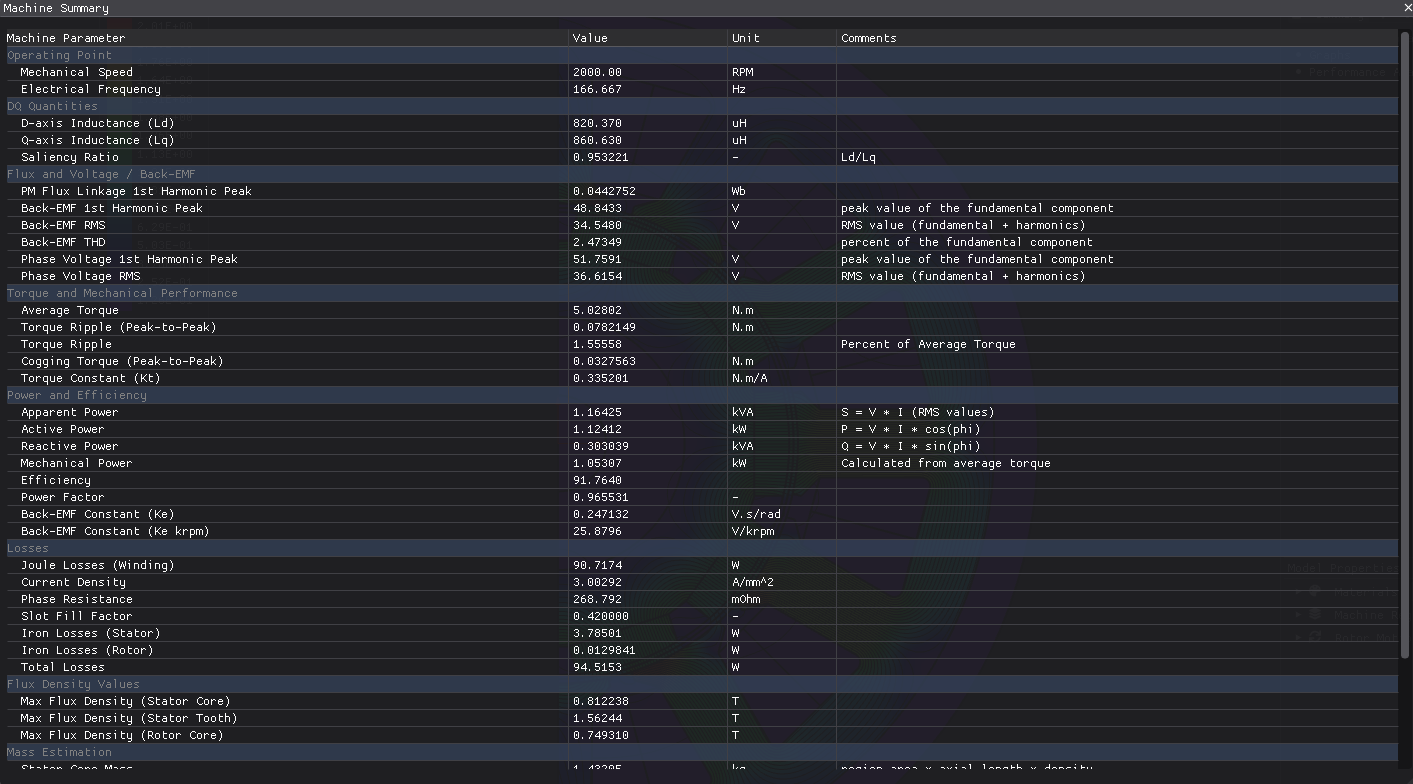Image resolution: width=1413 pixels, height=784 pixels.
Task: Close the Machine Summary window
Action: [x=1406, y=8]
